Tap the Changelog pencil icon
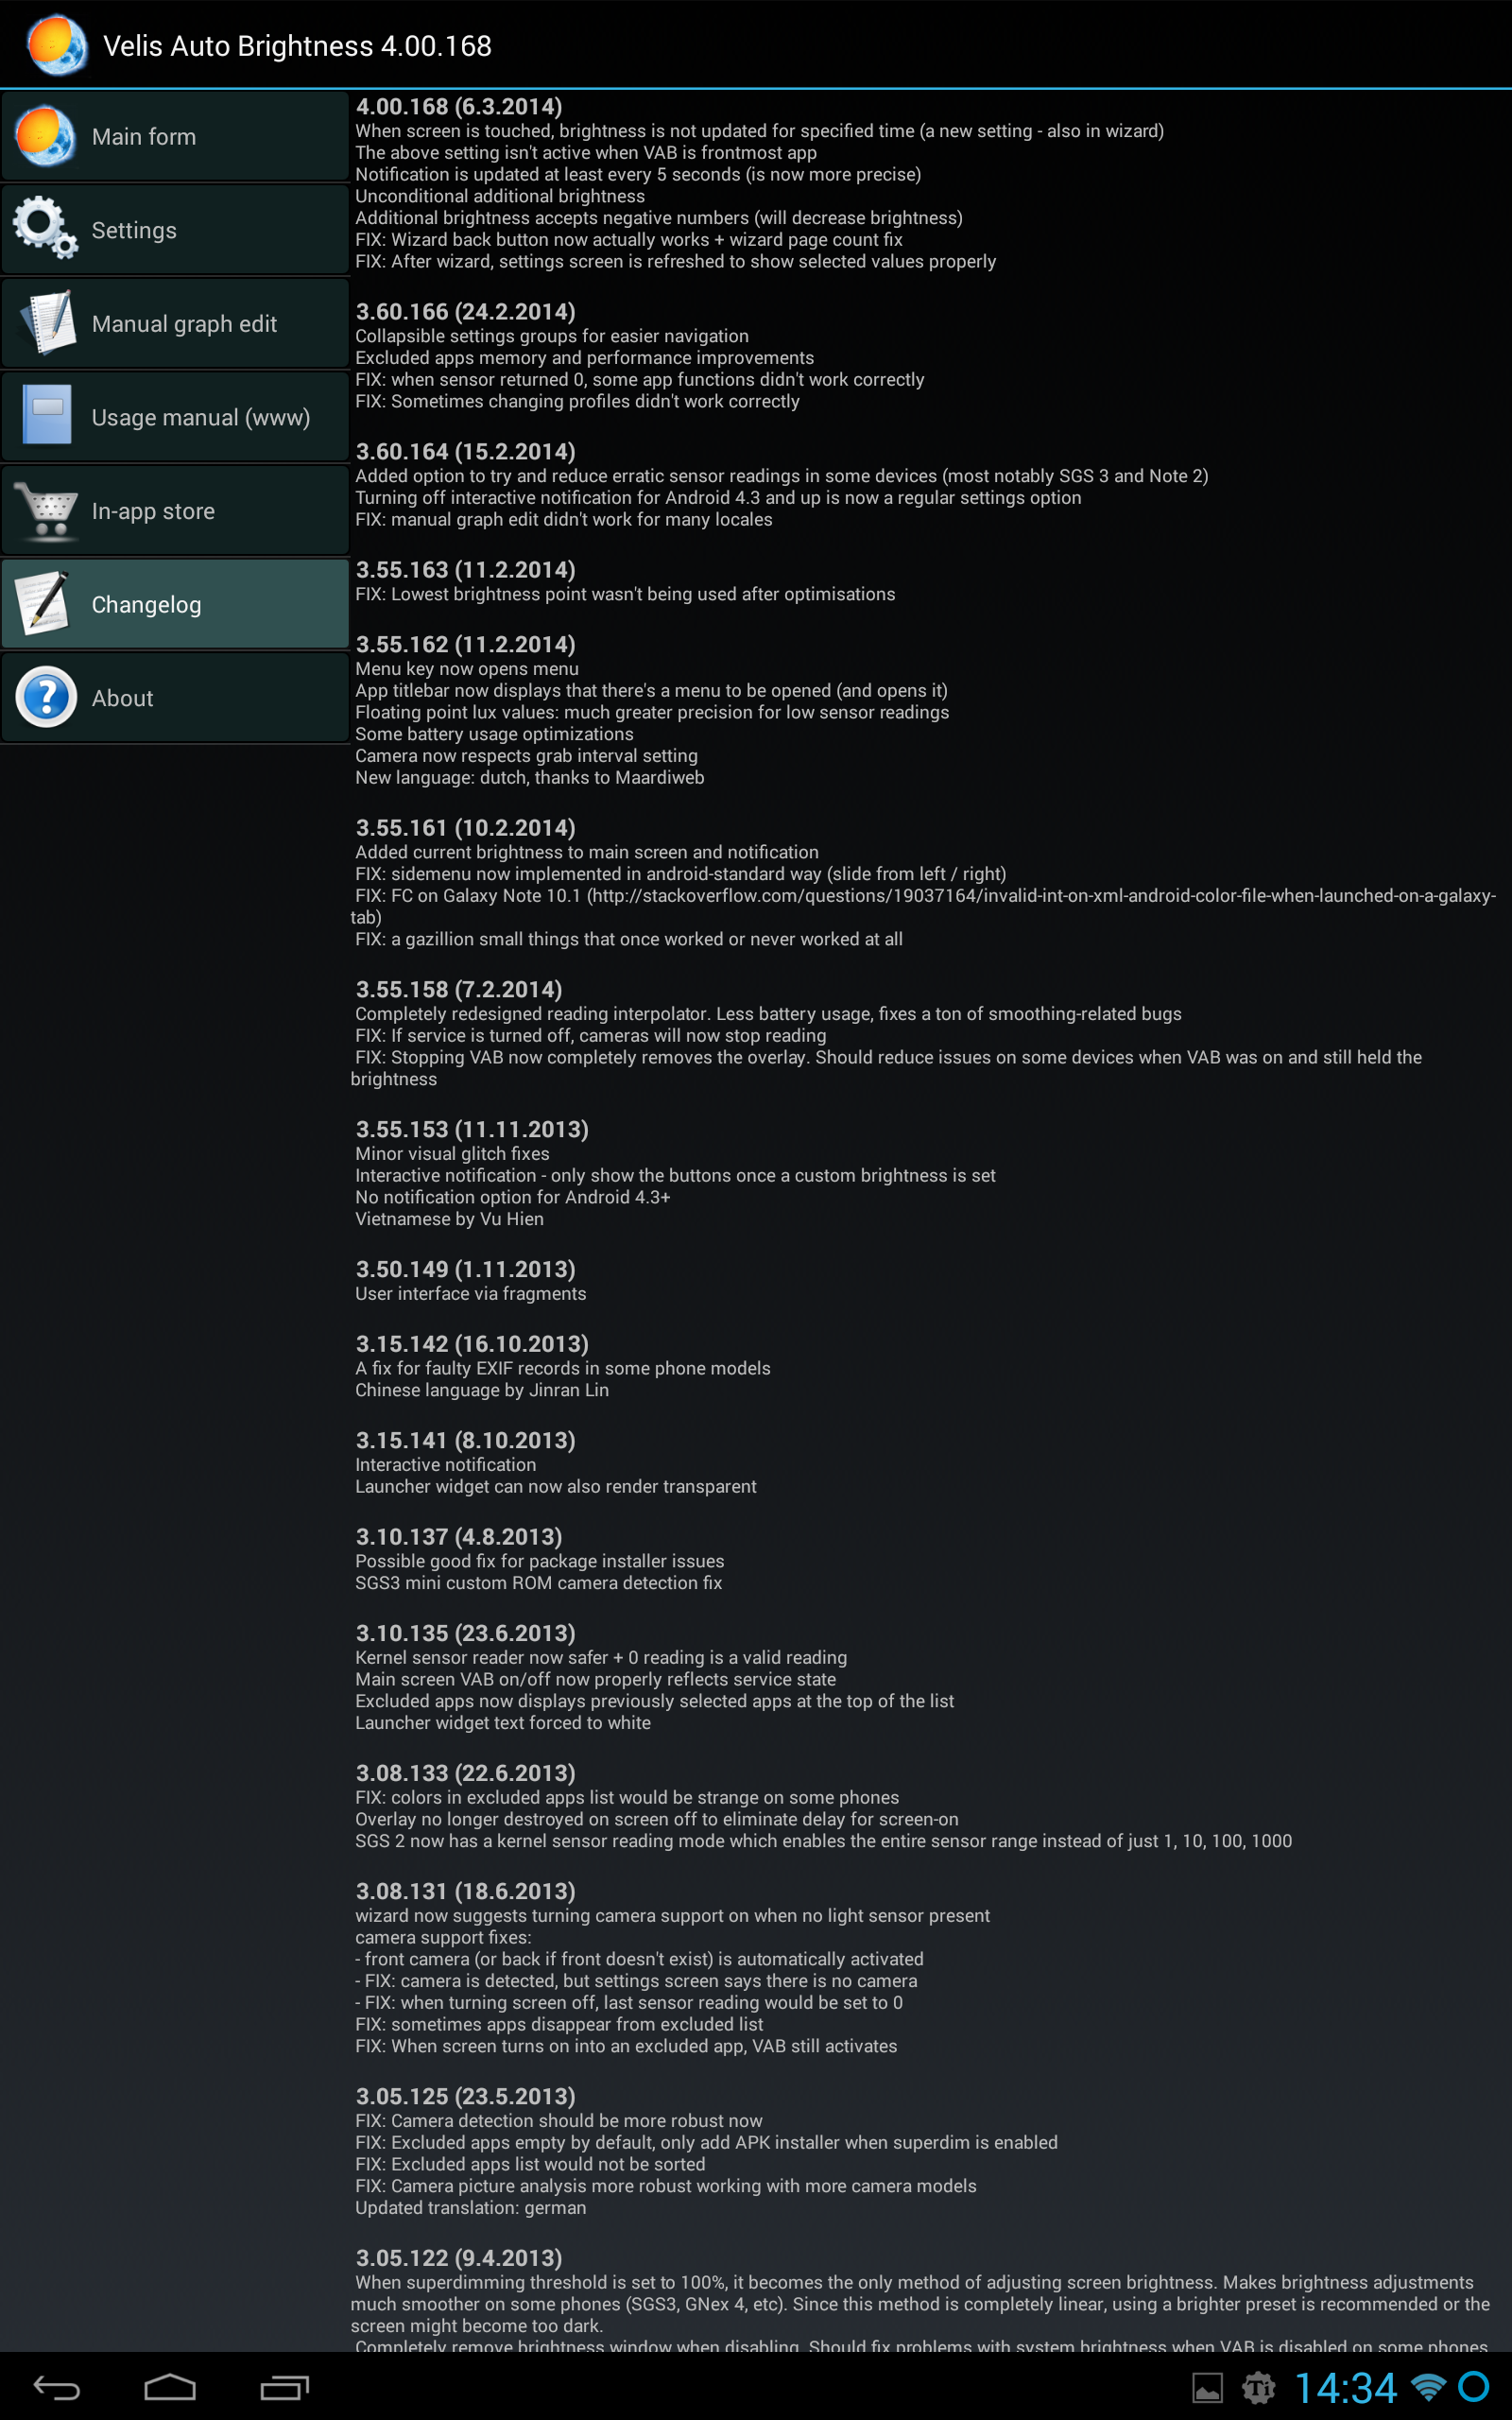This screenshot has width=1512, height=2420. (43, 604)
